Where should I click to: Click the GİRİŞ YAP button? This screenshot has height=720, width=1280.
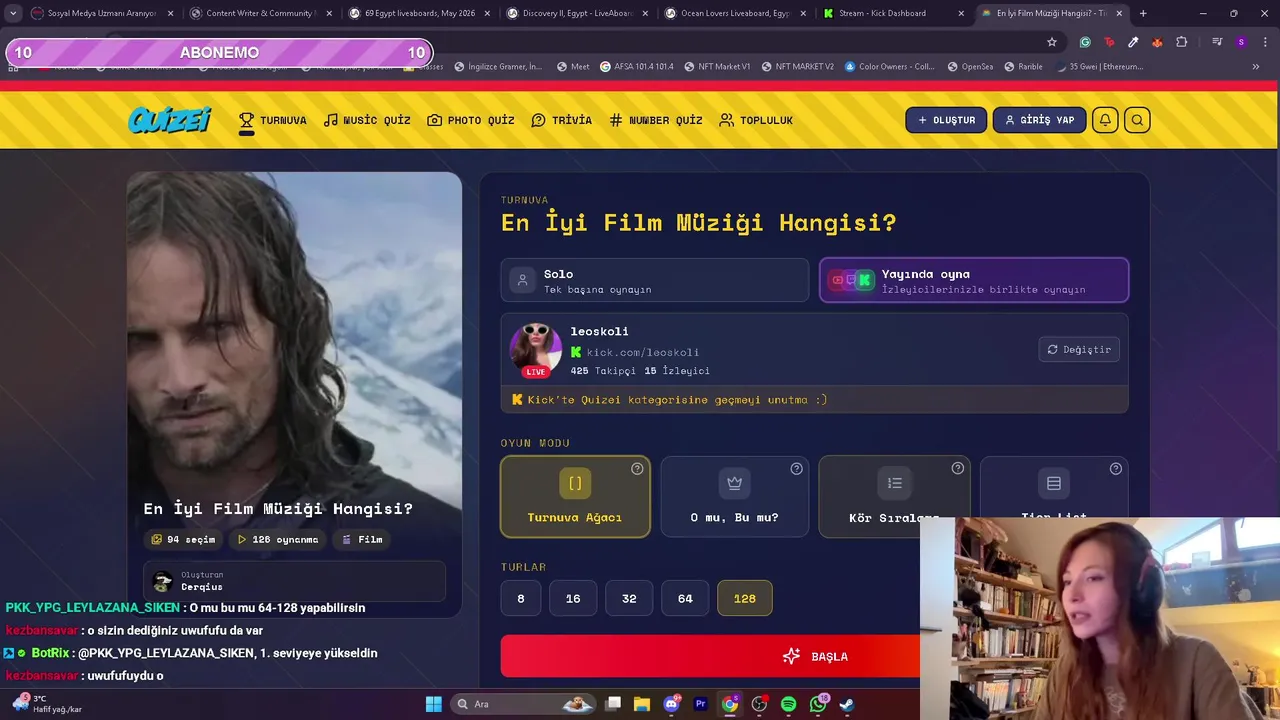pyautogui.click(x=1039, y=120)
